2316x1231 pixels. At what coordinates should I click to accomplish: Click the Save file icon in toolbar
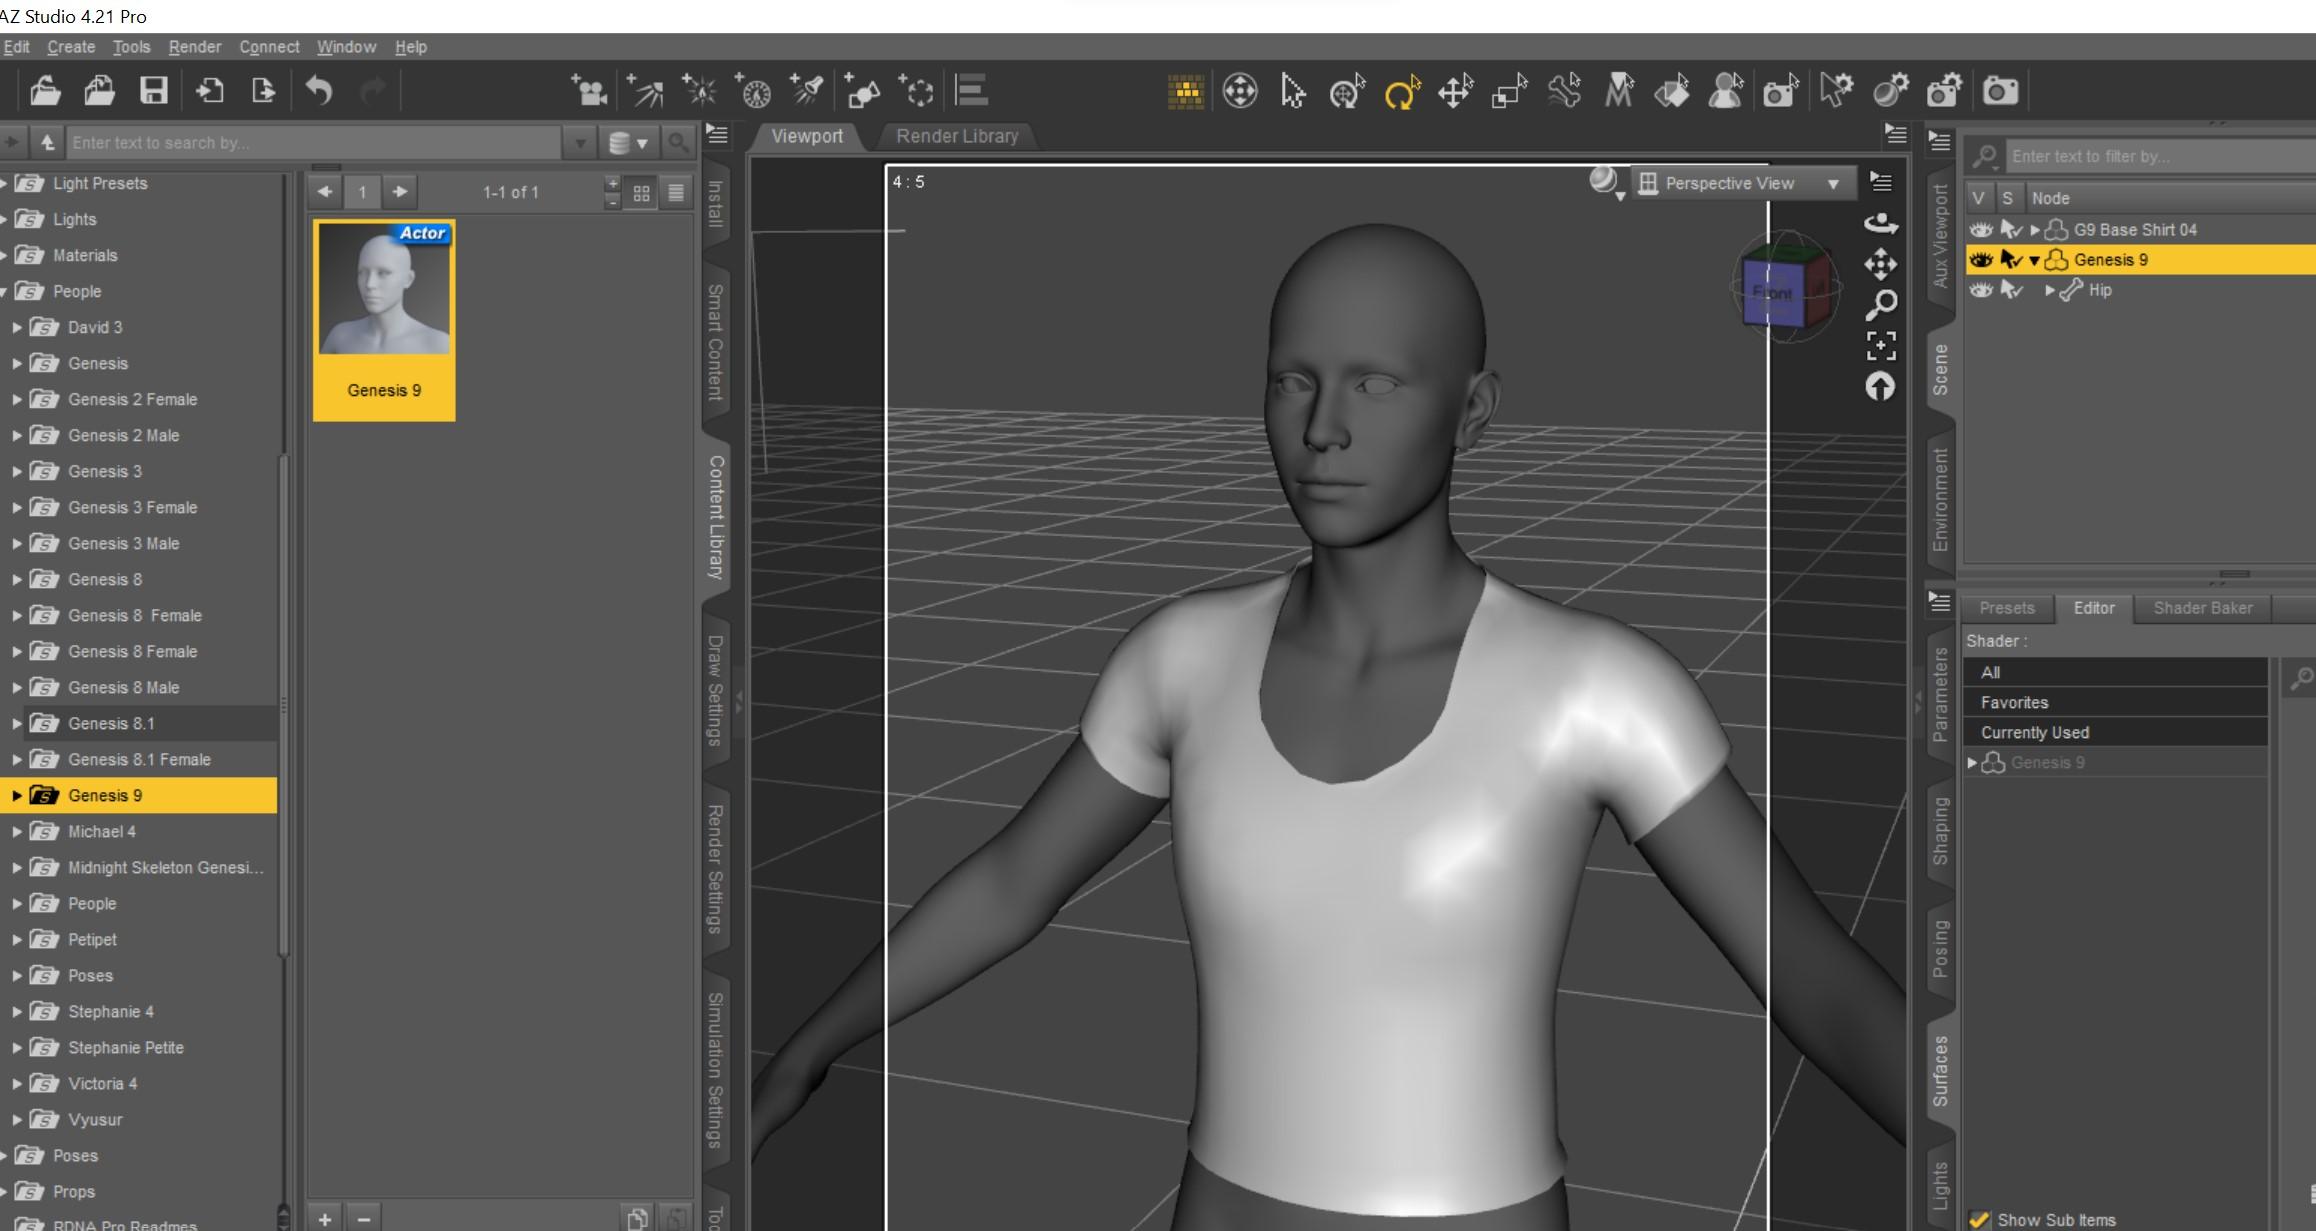(153, 91)
